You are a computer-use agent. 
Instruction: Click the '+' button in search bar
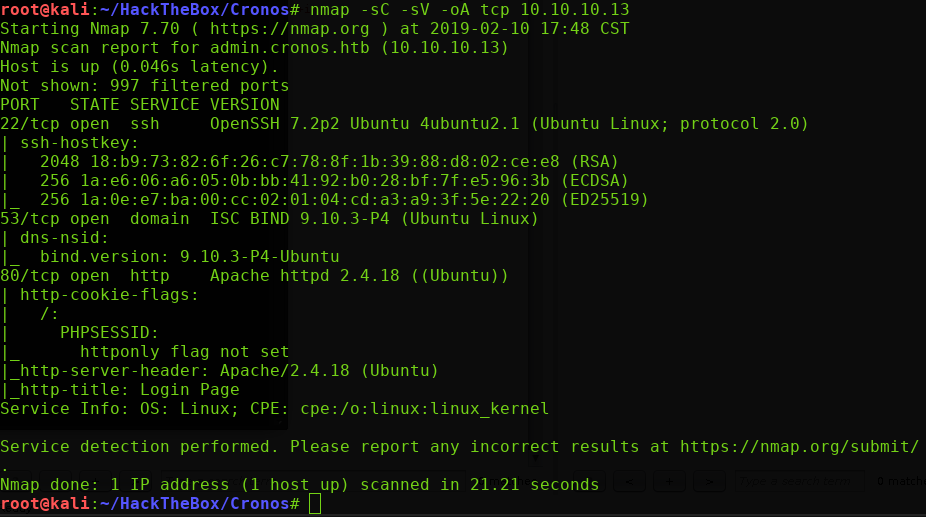668,482
